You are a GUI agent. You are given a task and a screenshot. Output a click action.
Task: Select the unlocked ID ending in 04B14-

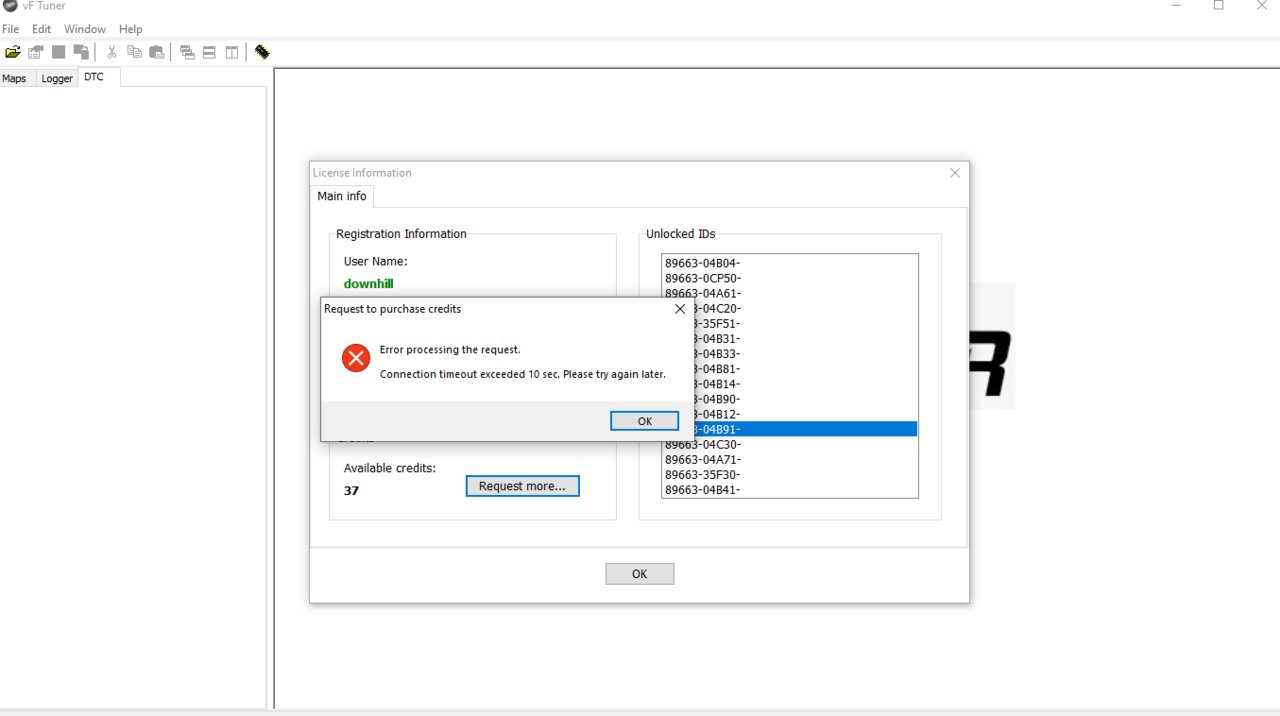pos(805,383)
